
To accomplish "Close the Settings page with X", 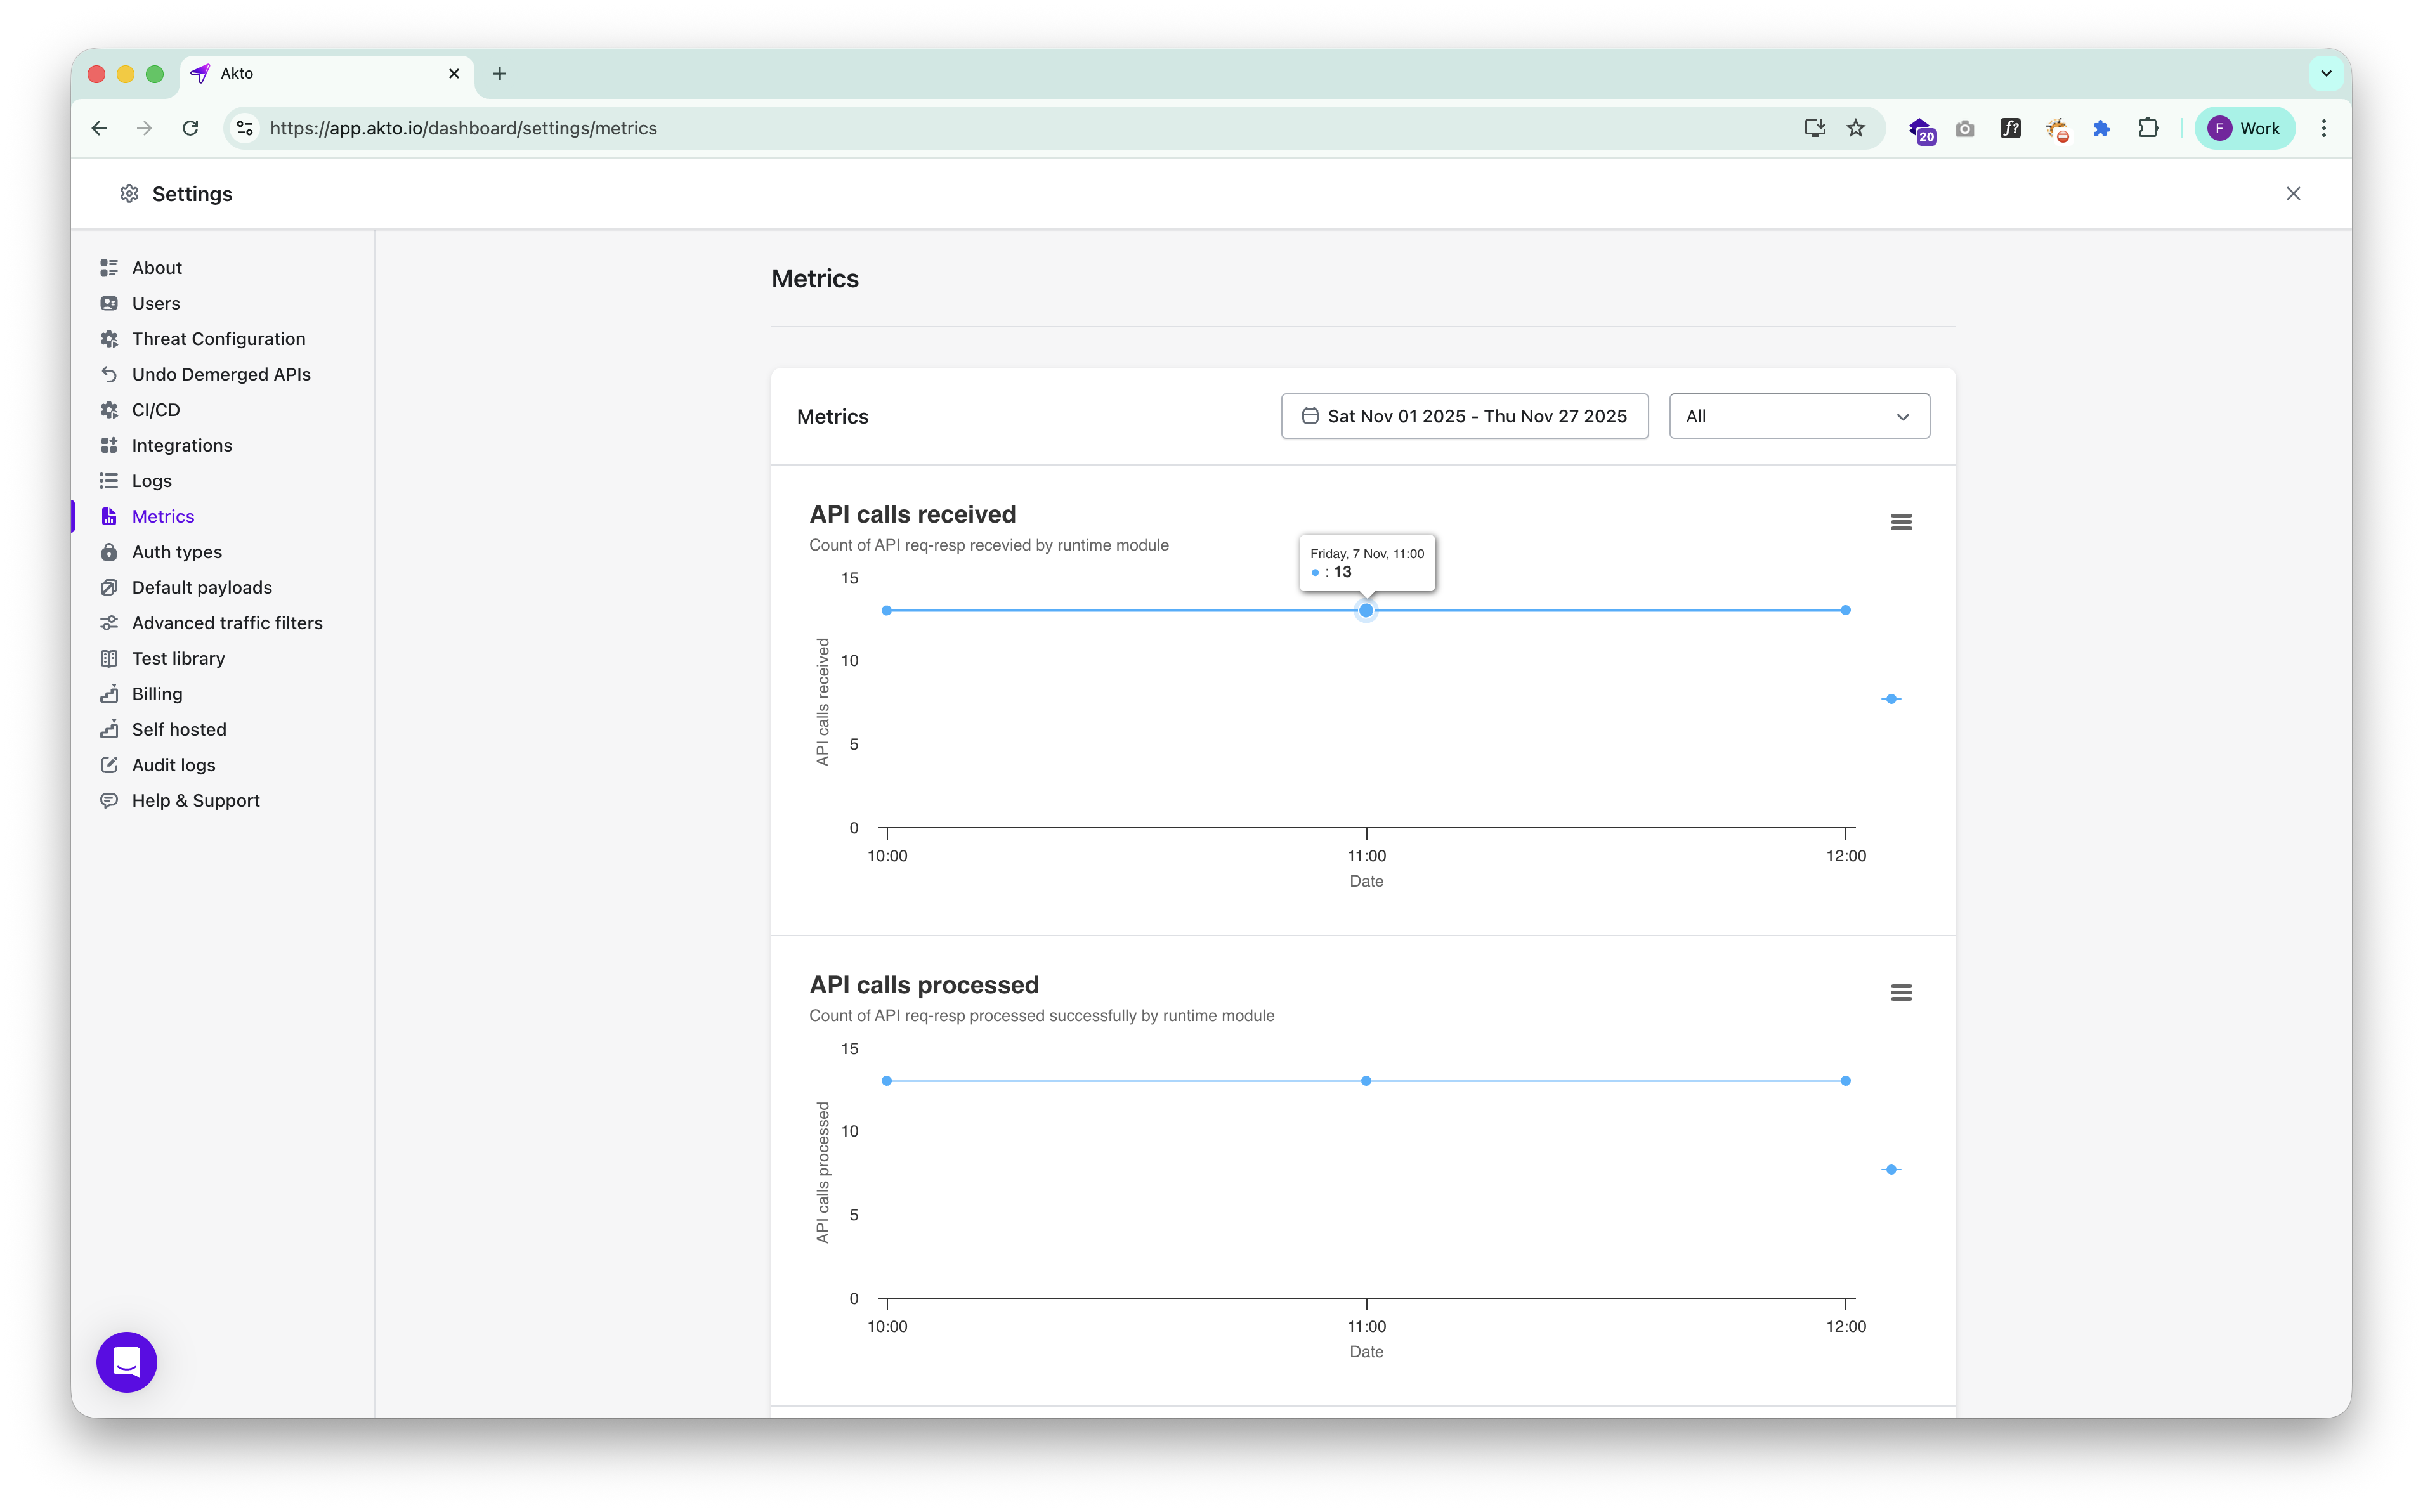I will (2292, 194).
